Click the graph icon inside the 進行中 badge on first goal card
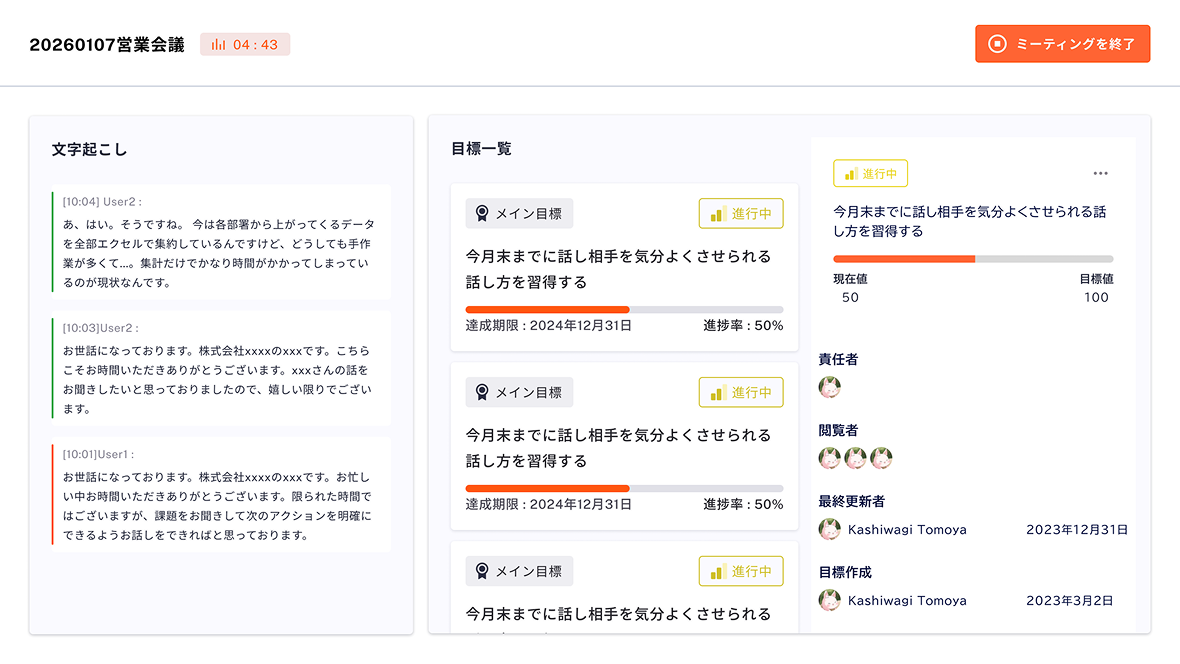Viewport: 1180px width, 664px height. tap(717, 213)
